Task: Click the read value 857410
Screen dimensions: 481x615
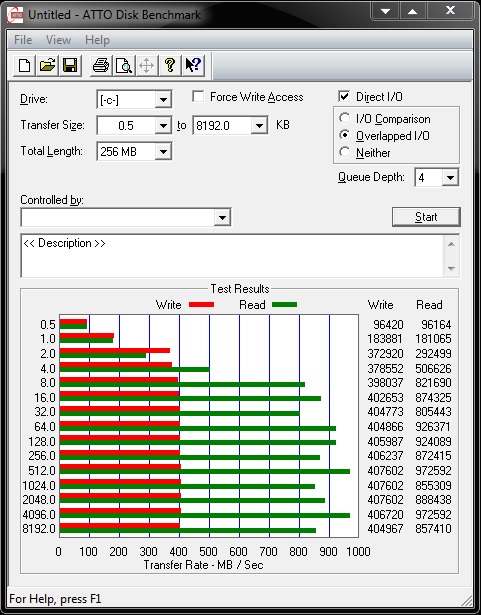Action: pos(433,528)
